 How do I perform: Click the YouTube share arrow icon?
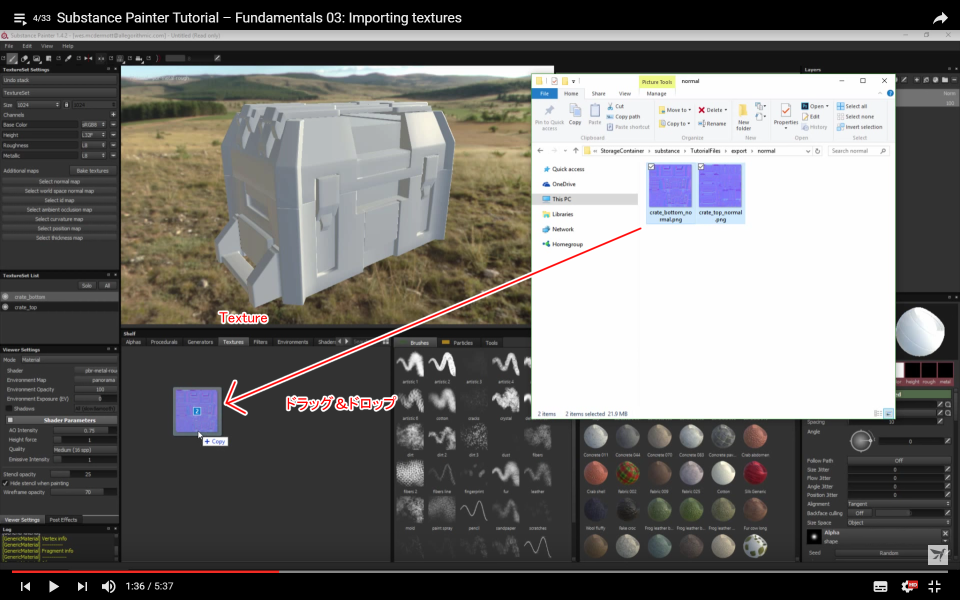coord(940,18)
